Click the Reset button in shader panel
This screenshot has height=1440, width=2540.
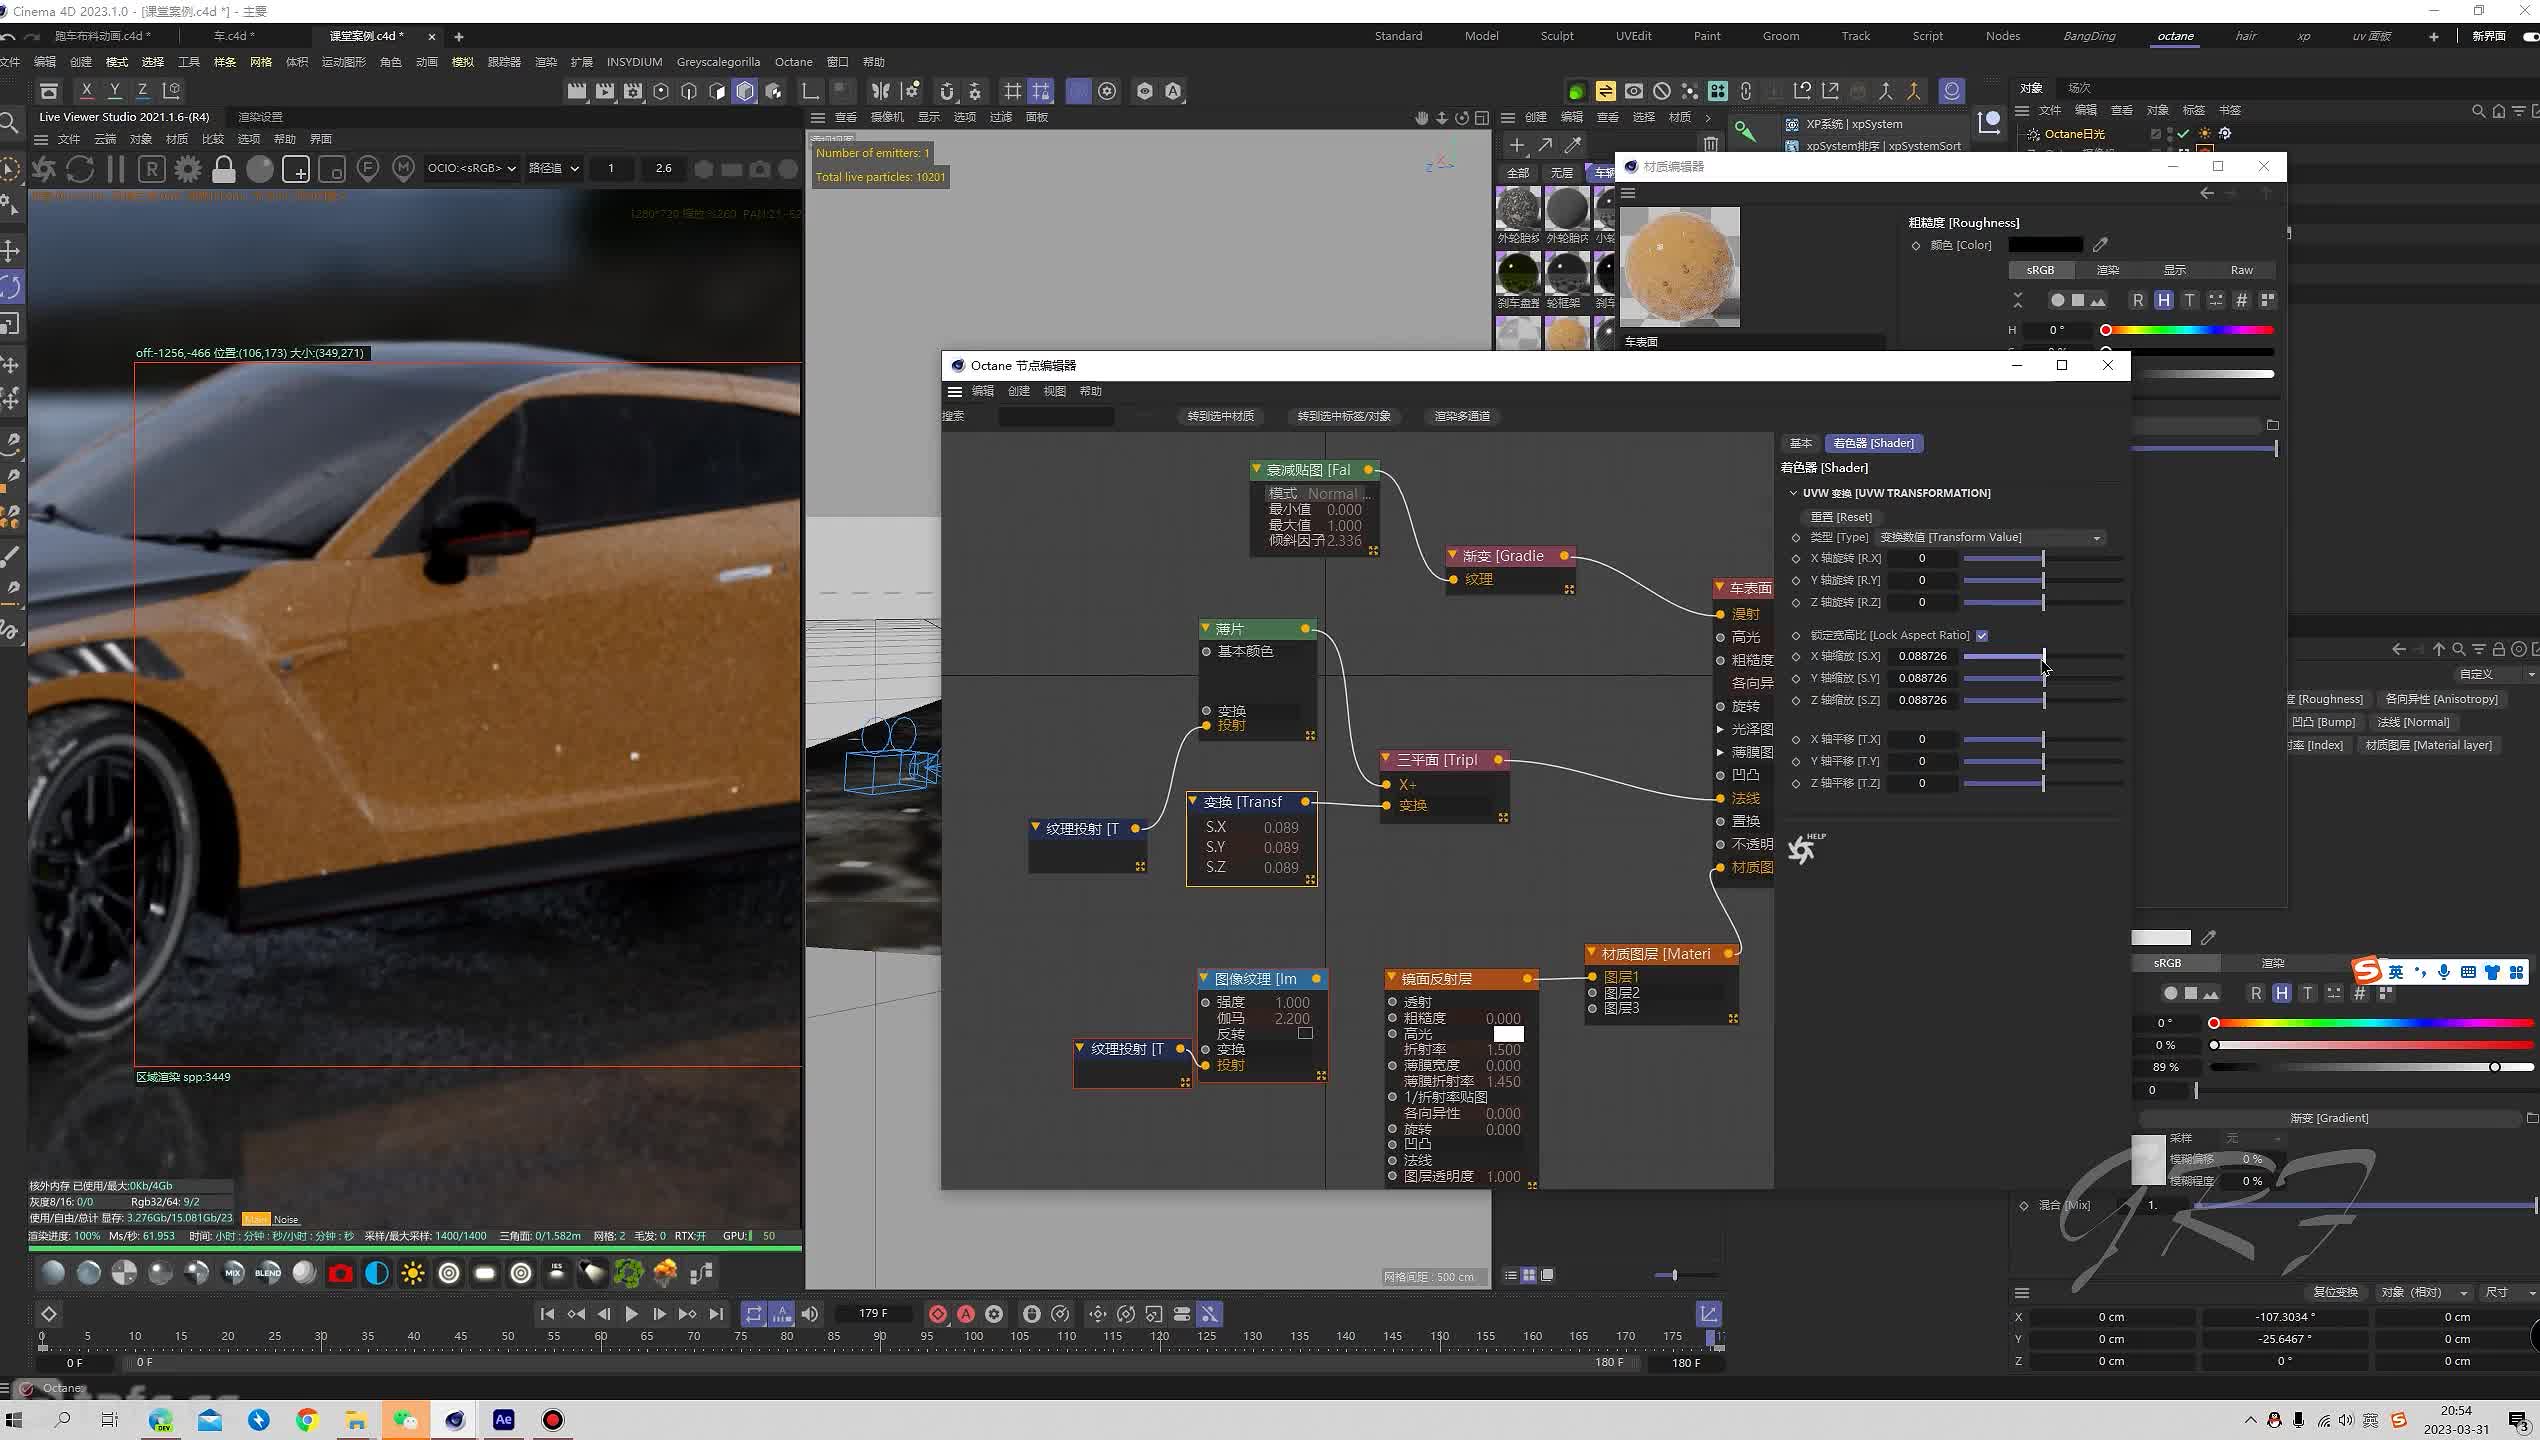tap(1841, 517)
